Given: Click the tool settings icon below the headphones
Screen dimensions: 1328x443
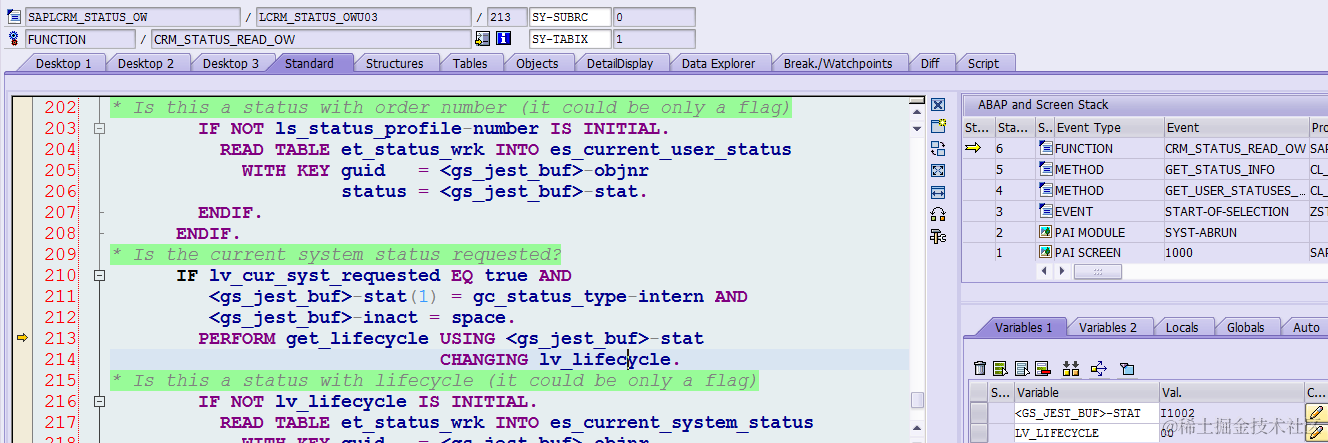Looking at the screenshot, I should 938,236.
